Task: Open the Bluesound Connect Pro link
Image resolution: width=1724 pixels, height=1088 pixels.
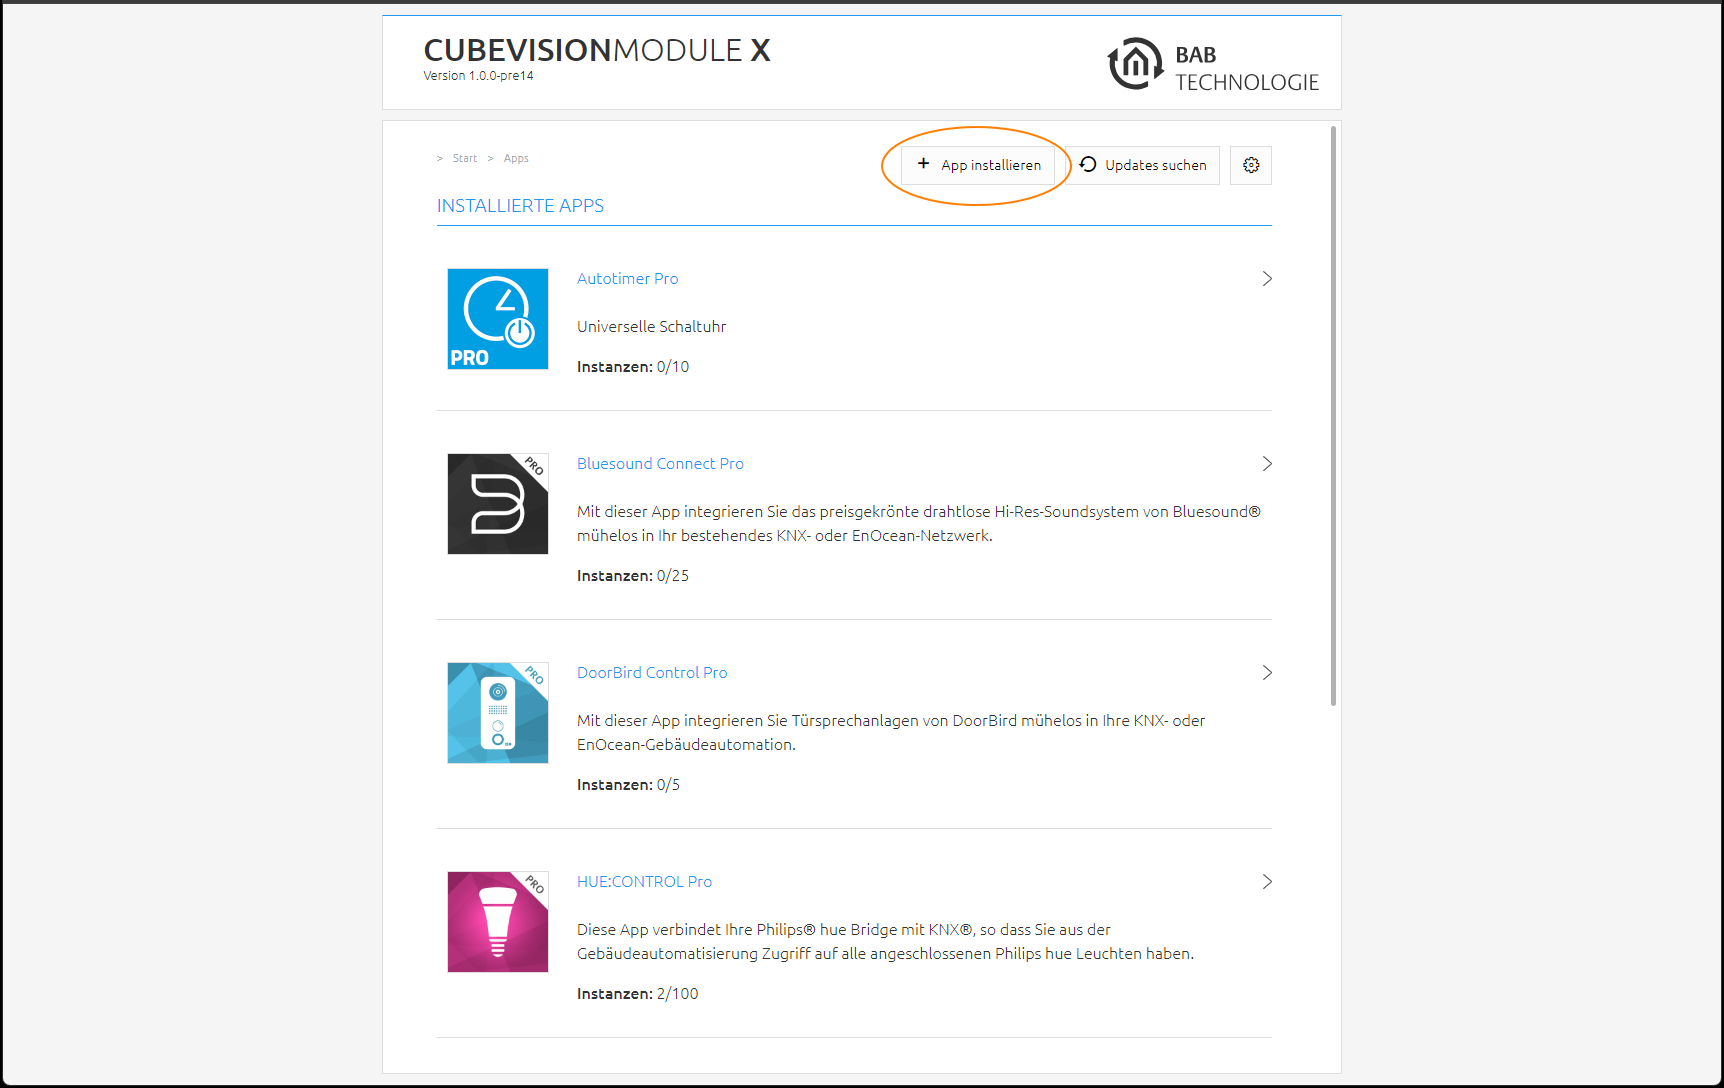Action: point(660,464)
